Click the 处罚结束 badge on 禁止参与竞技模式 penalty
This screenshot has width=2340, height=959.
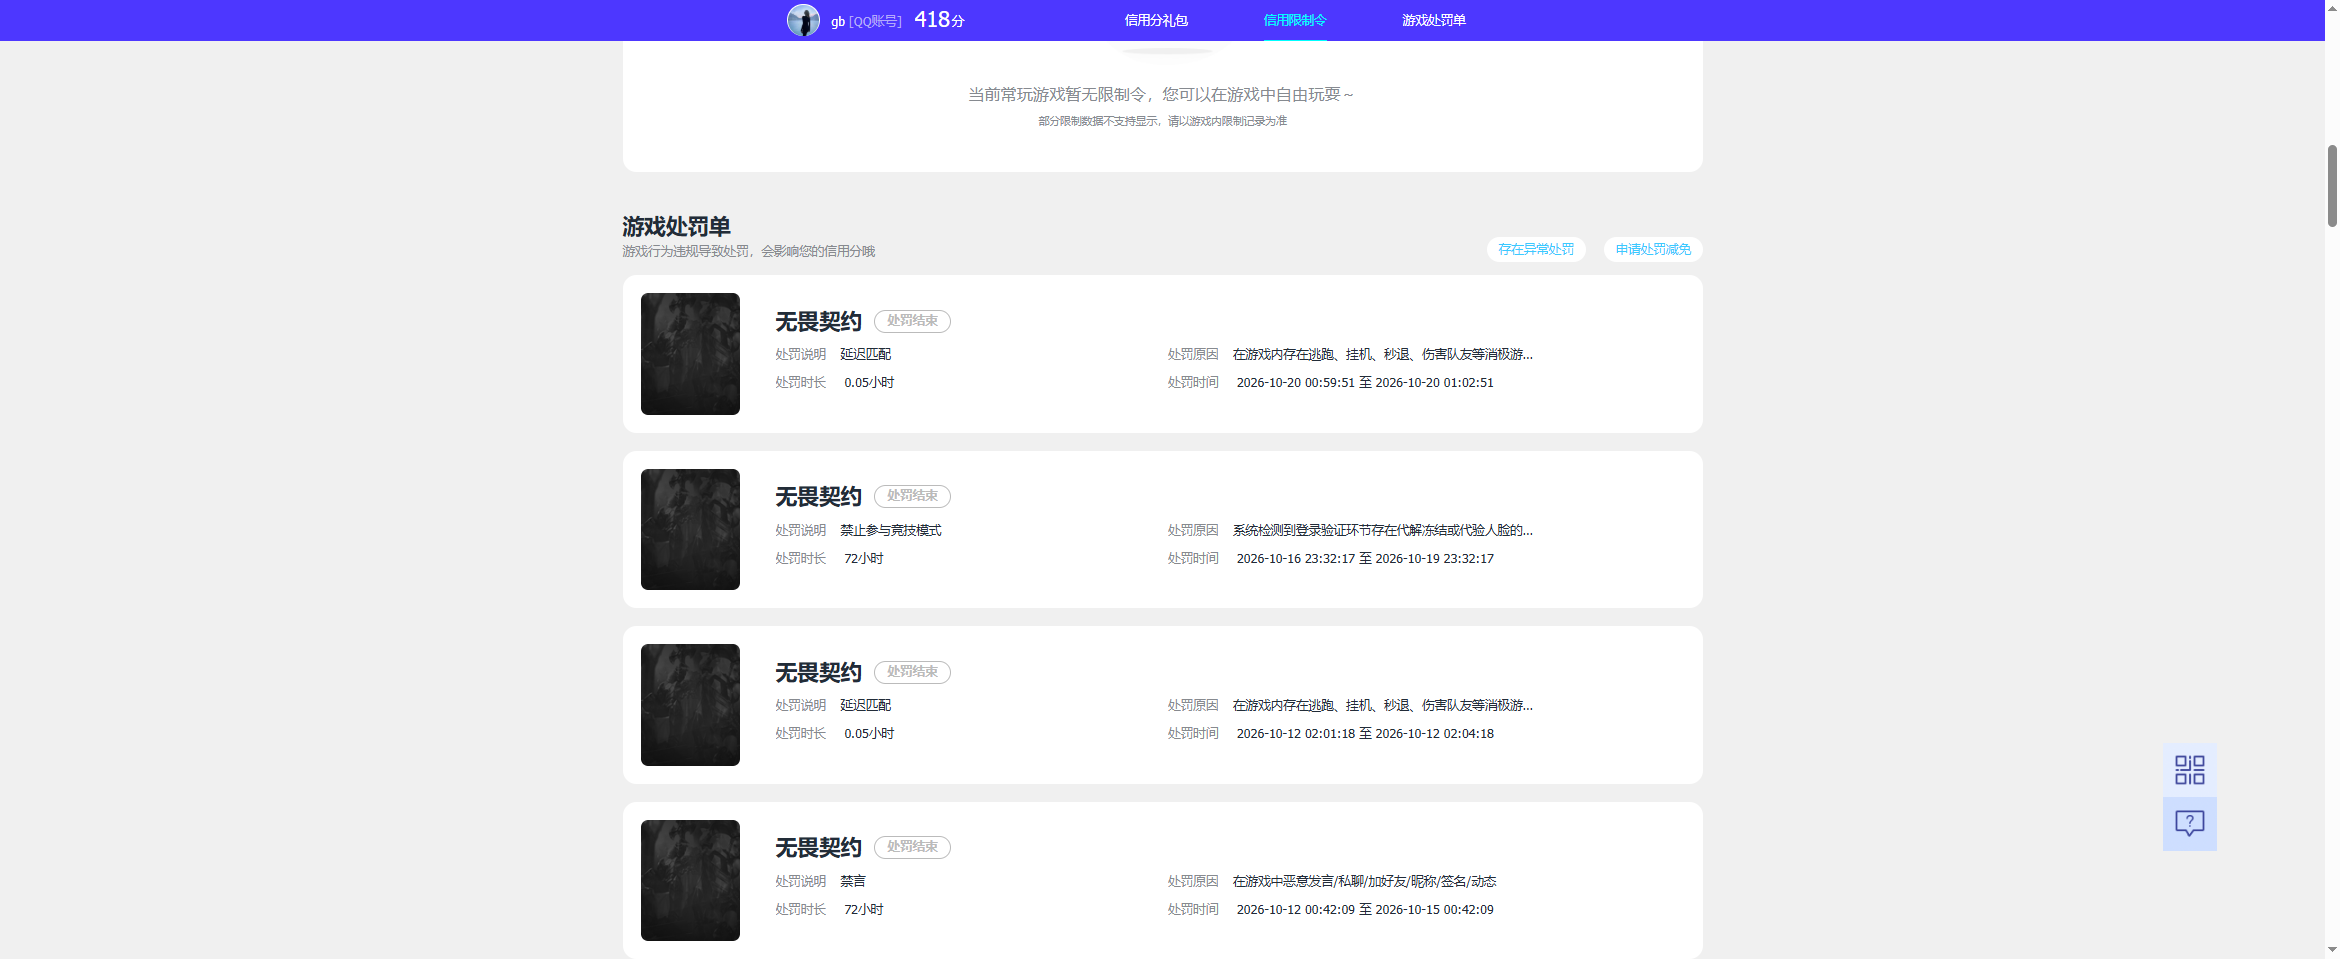912,496
